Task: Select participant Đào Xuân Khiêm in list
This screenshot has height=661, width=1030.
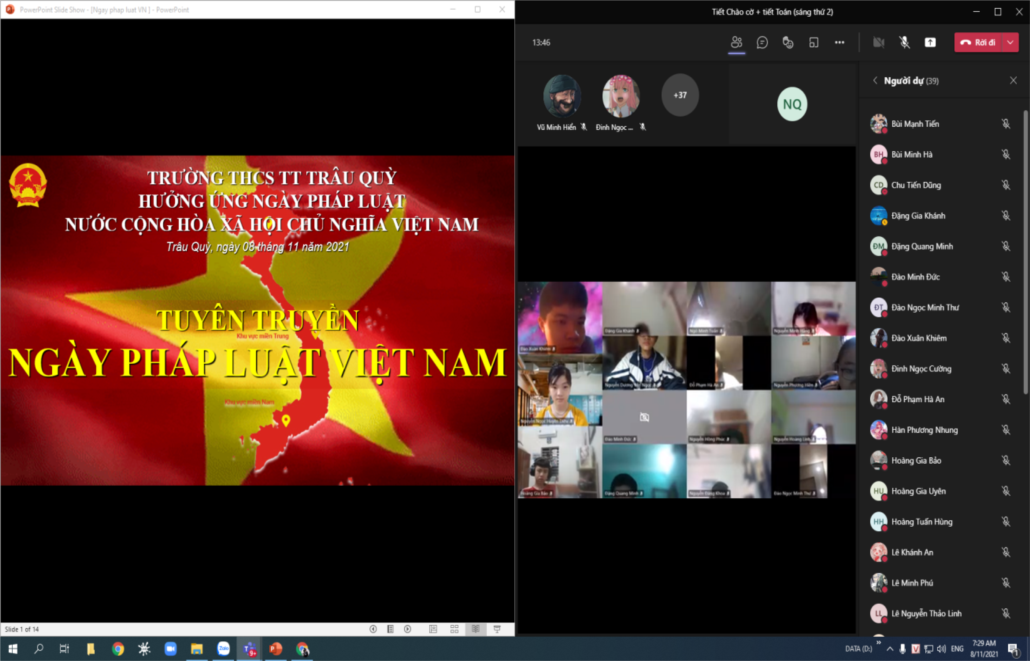Action: 918,338
